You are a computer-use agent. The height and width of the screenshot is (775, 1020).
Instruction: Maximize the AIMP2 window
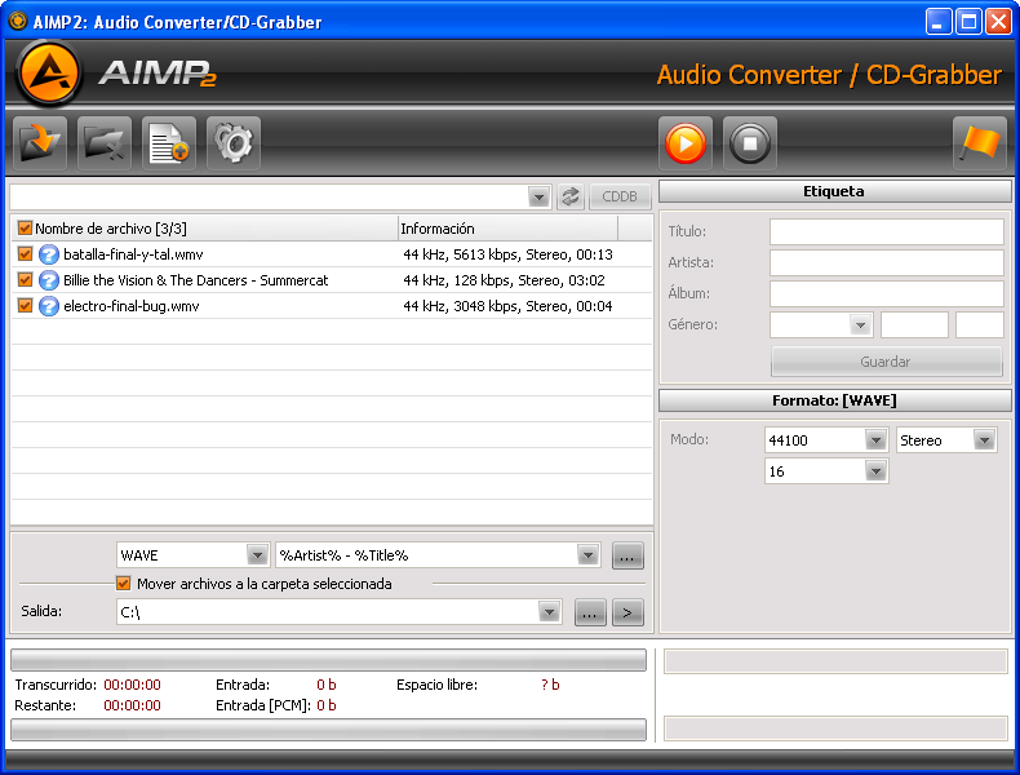tap(969, 21)
